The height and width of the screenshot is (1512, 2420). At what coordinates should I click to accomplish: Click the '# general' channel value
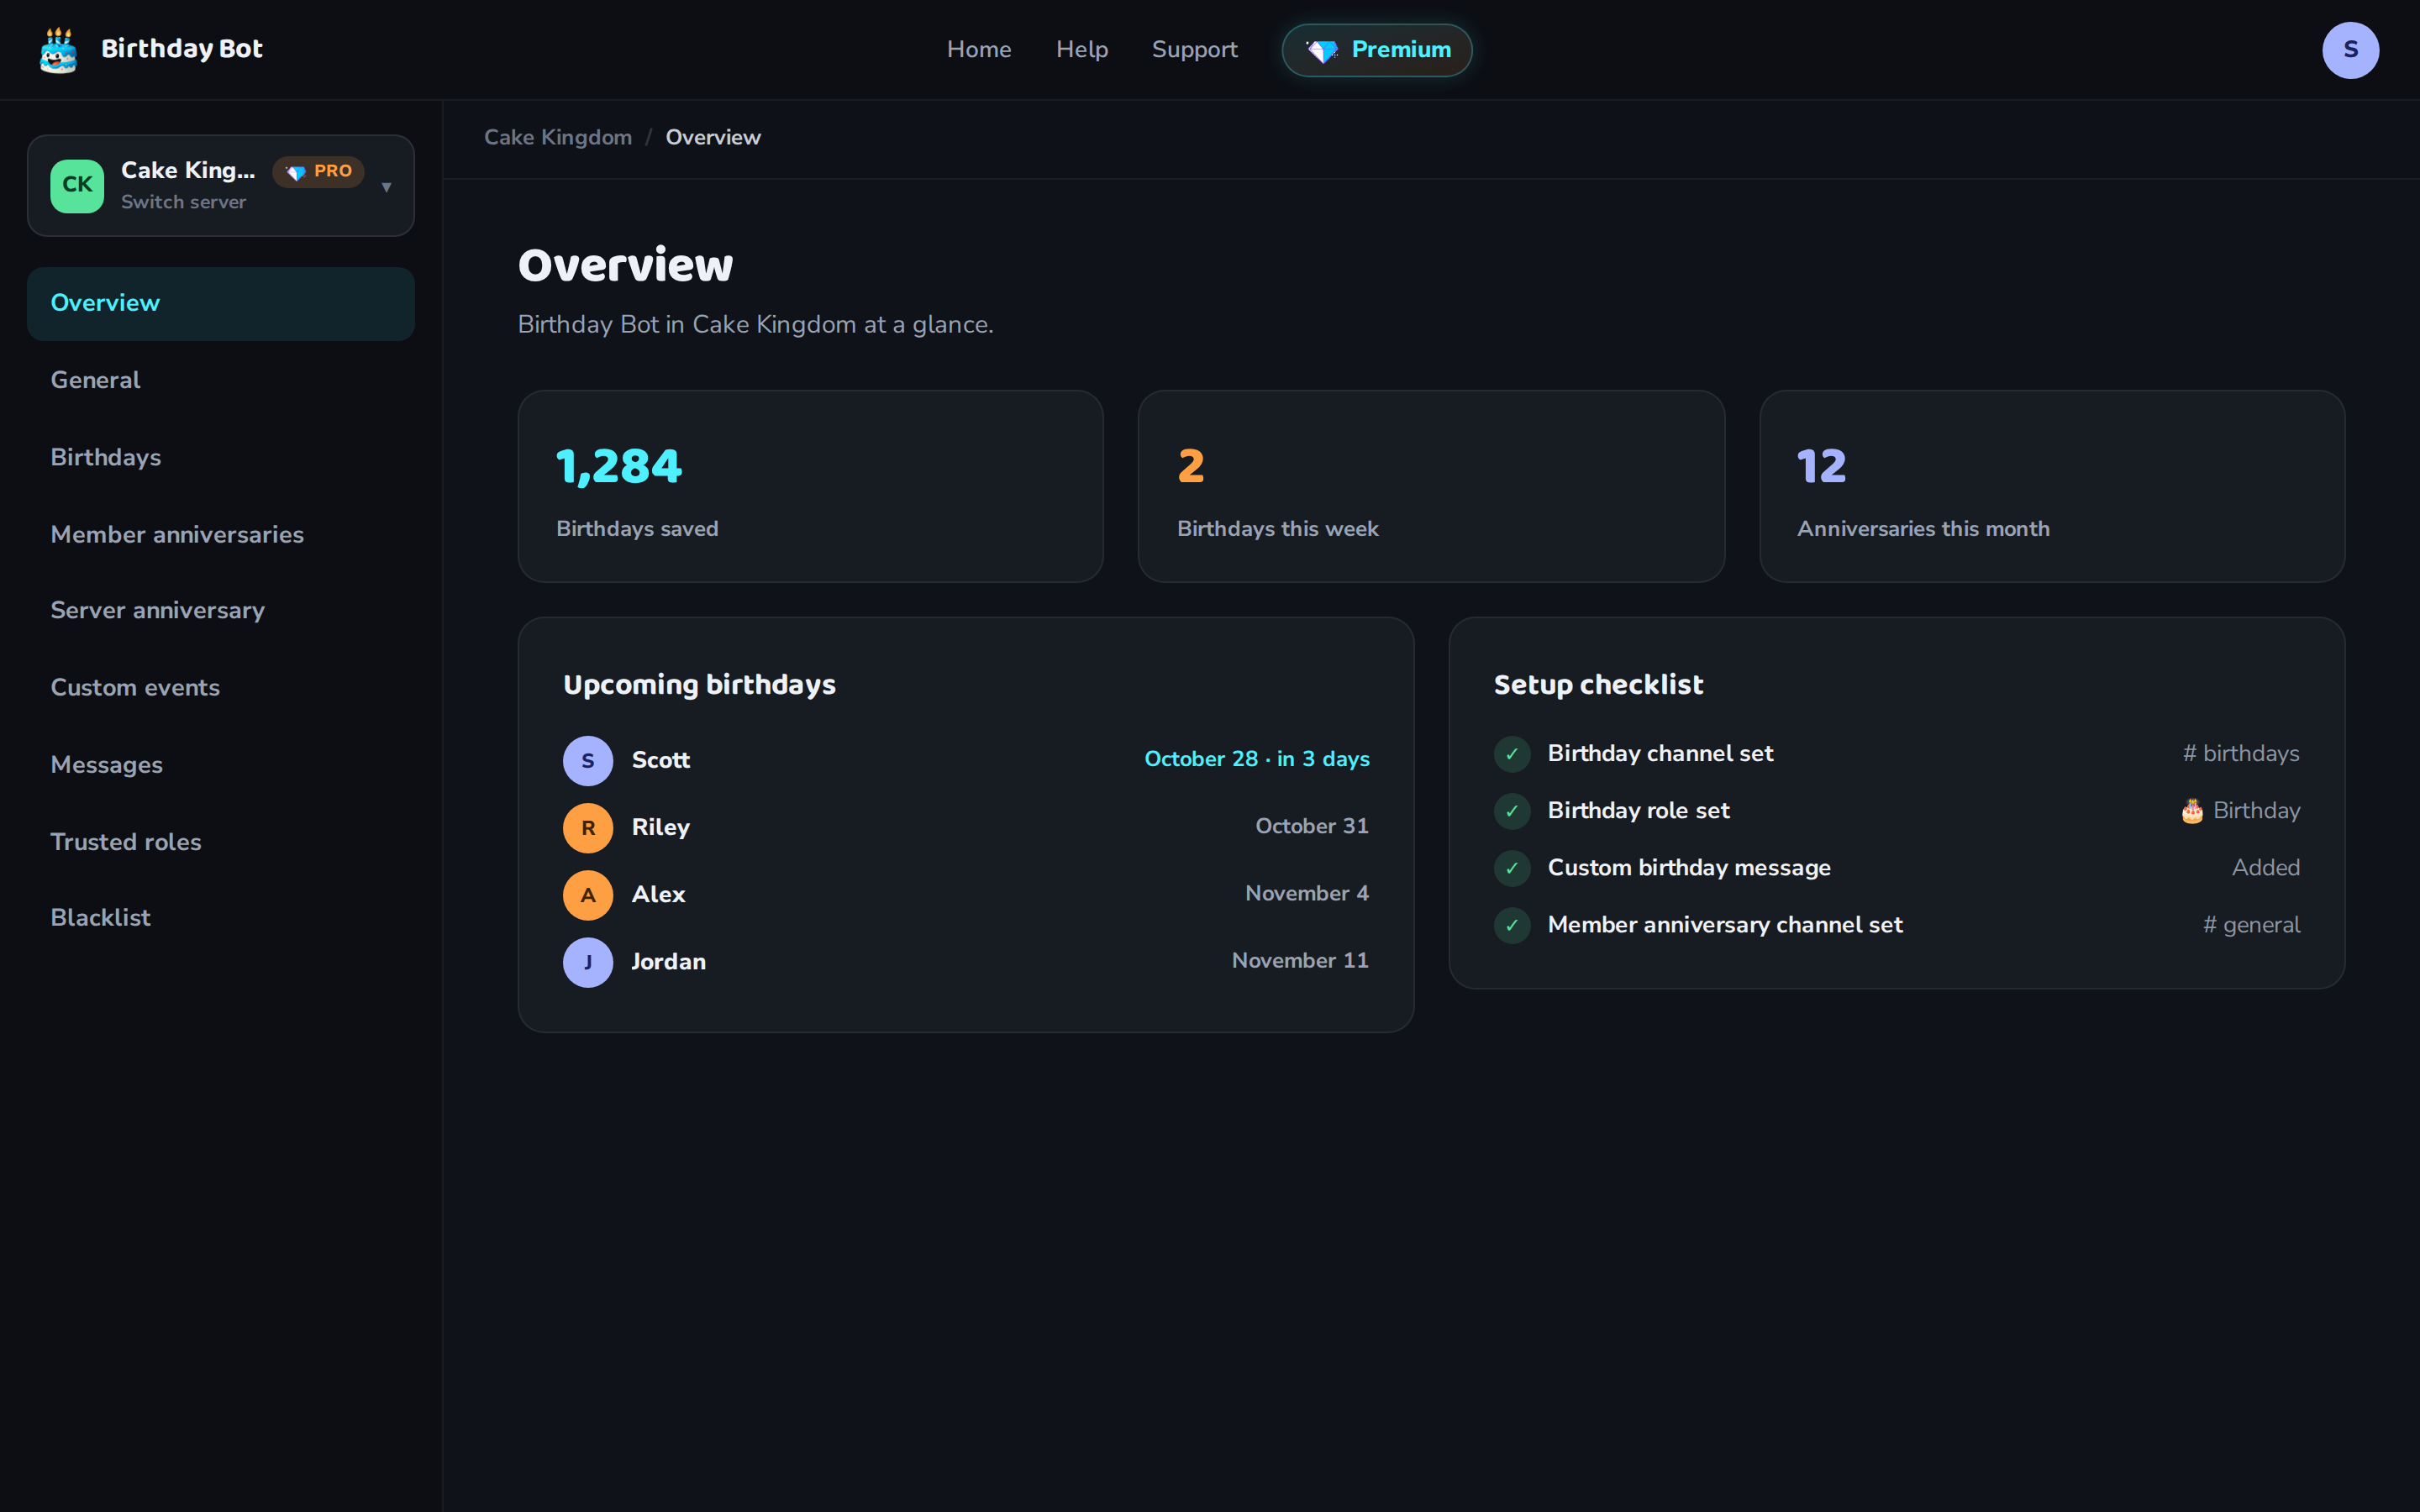[2251, 926]
